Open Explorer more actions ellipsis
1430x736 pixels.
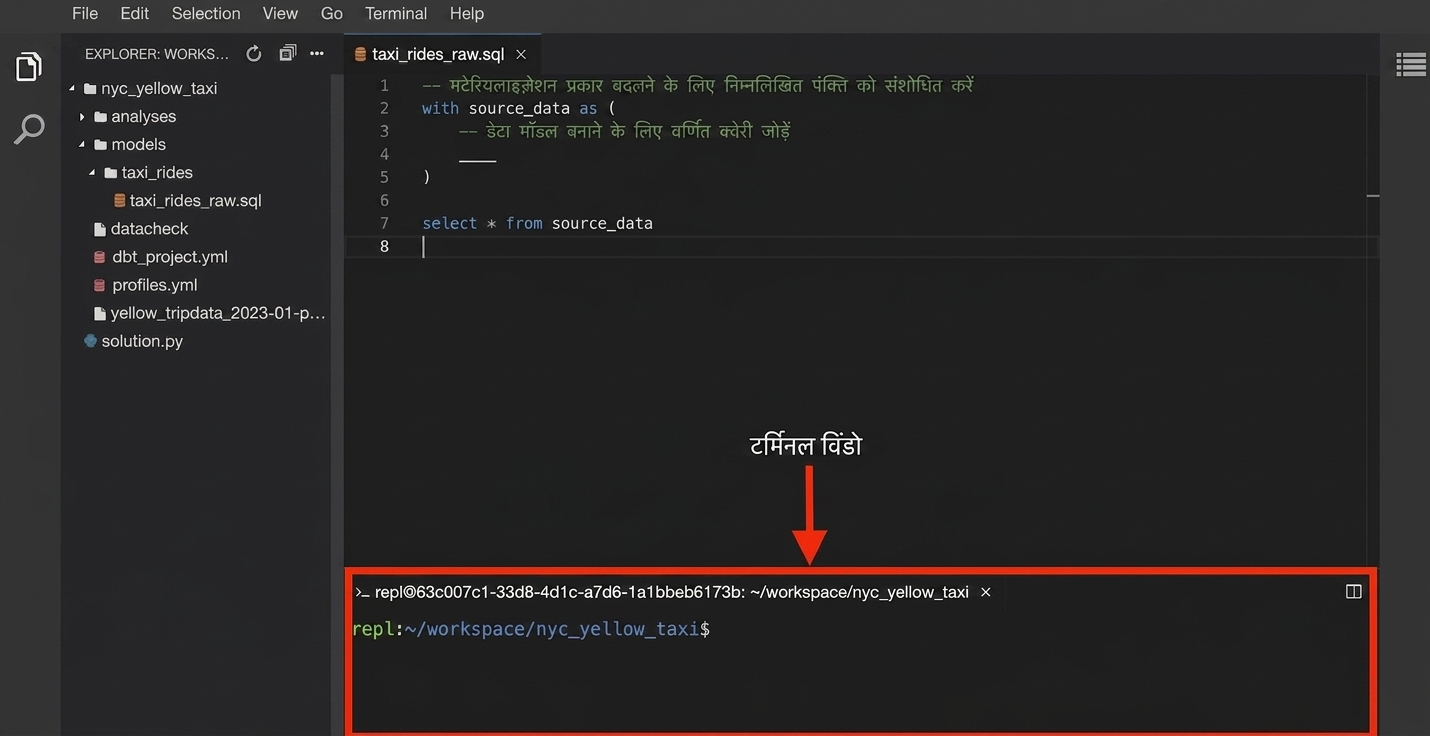[x=317, y=54]
